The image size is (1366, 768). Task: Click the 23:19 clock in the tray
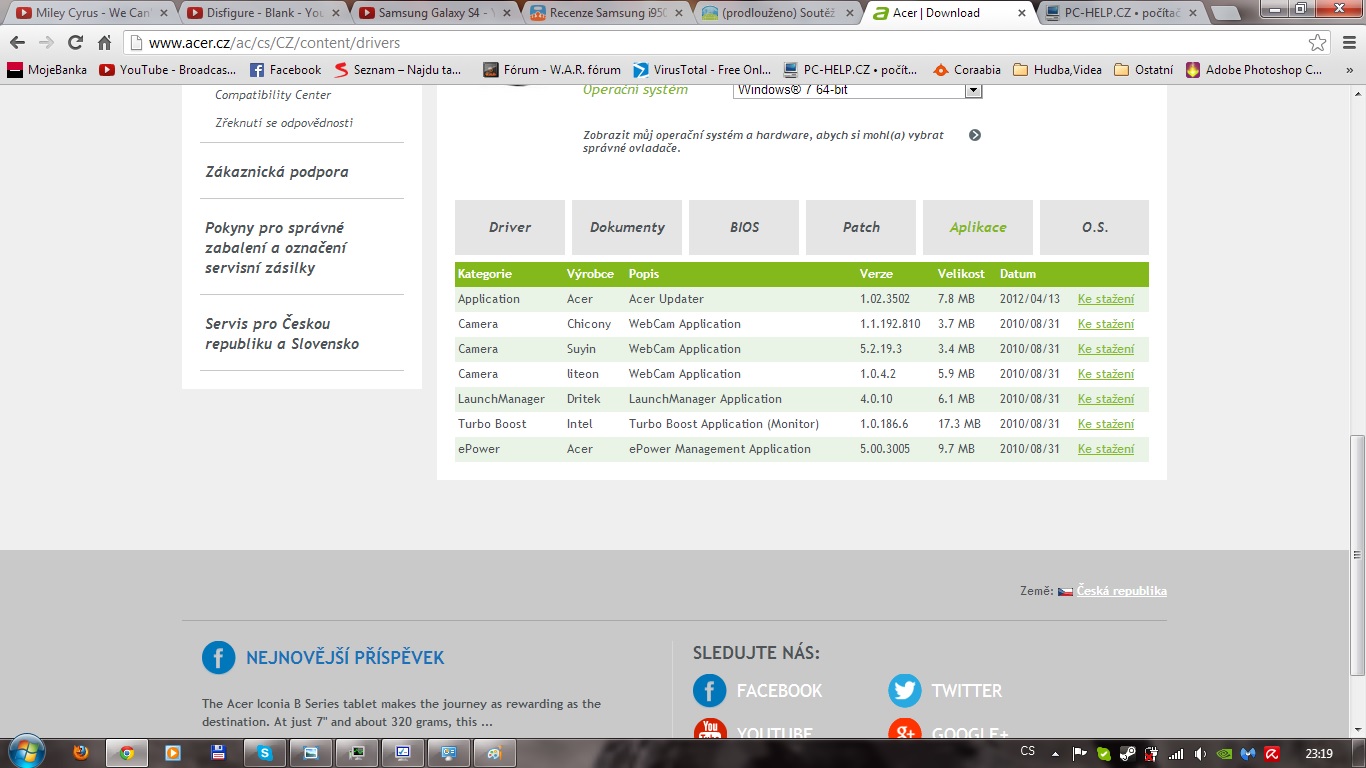tap(1319, 754)
